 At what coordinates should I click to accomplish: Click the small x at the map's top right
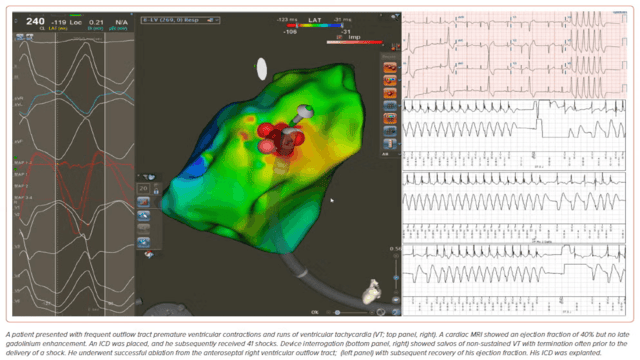[x=381, y=16]
